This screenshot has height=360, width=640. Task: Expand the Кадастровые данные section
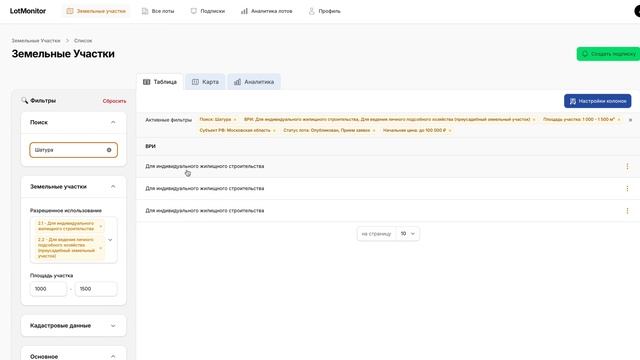[113, 326]
